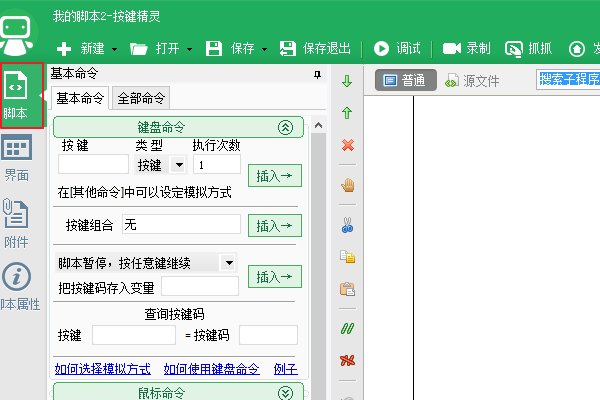Click the scissors cut icon
The height and width of the screenshot is (400, 600).
coord(347,225)
